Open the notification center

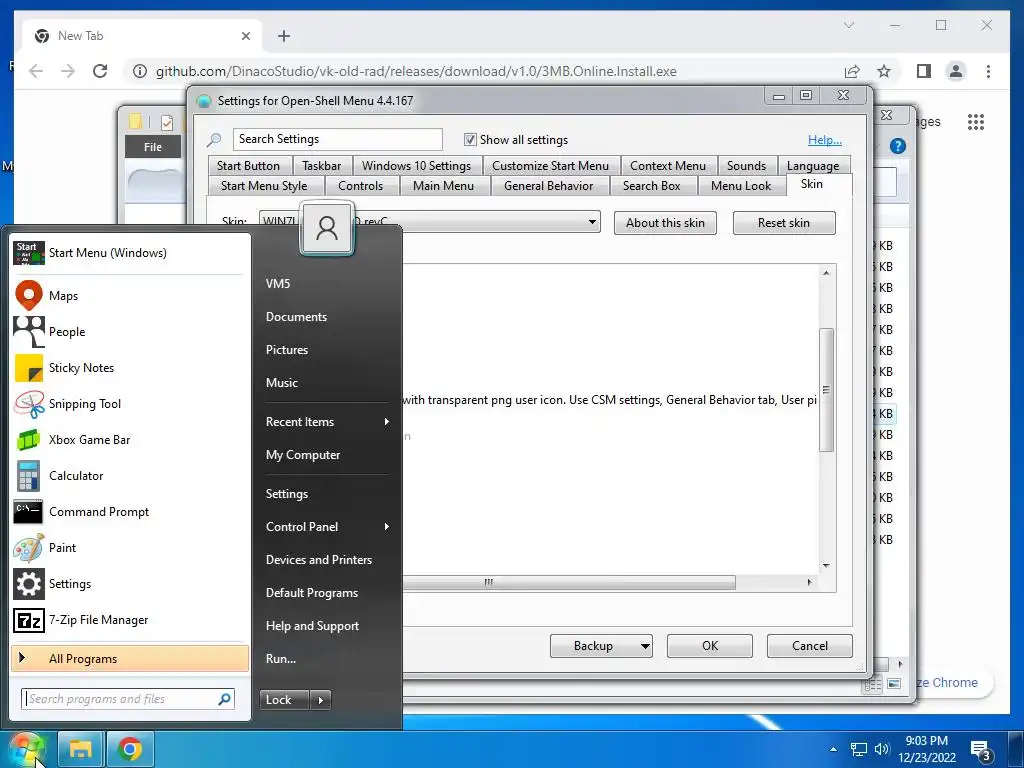point(982,751)
